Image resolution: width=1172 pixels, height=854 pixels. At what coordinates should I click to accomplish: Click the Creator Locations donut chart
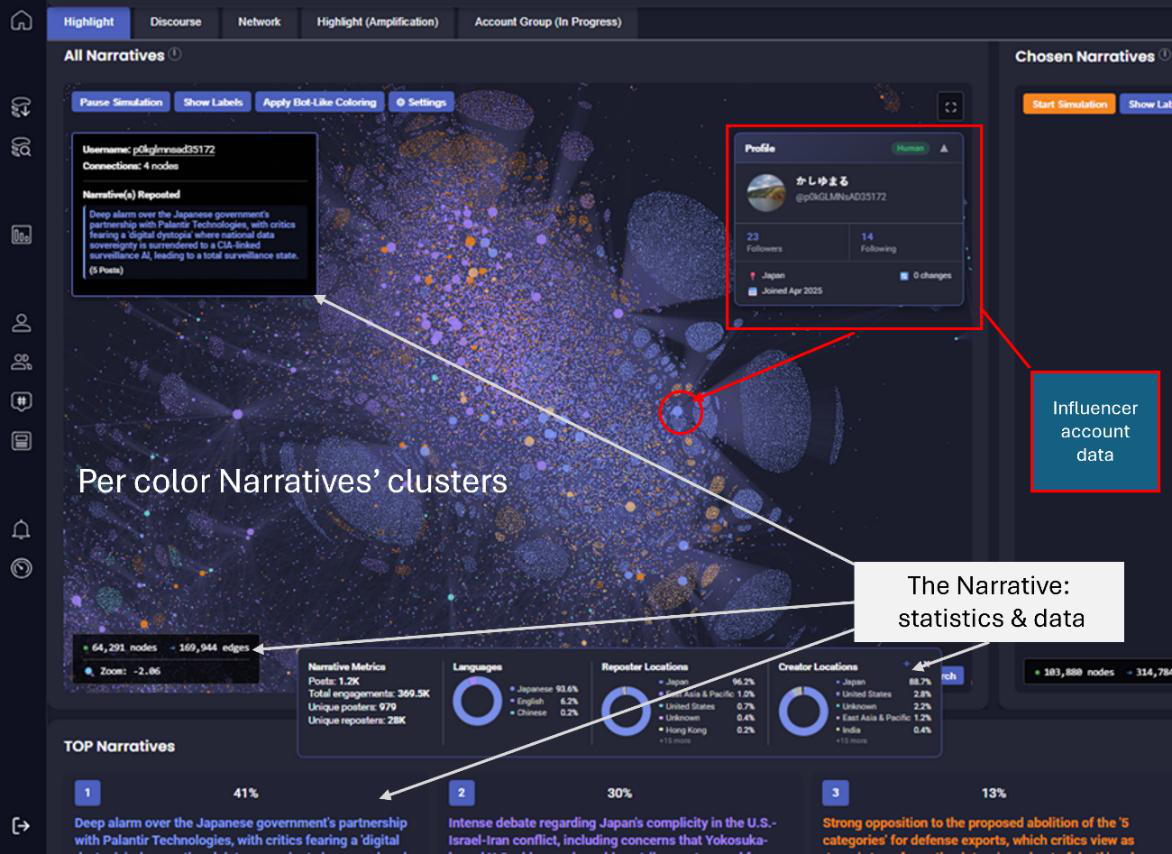click(803, 711)
